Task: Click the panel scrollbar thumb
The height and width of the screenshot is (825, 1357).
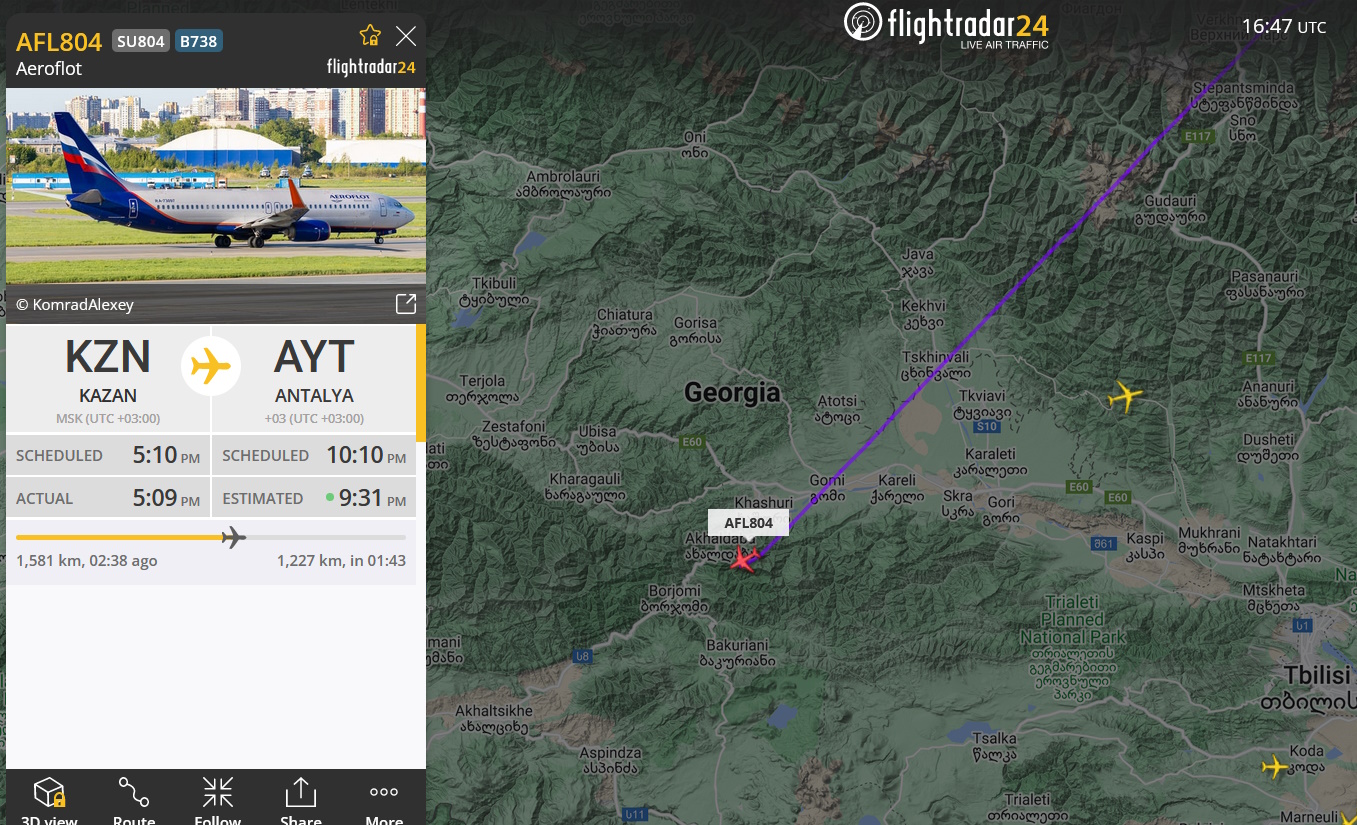Action: [x=421, y=383]
